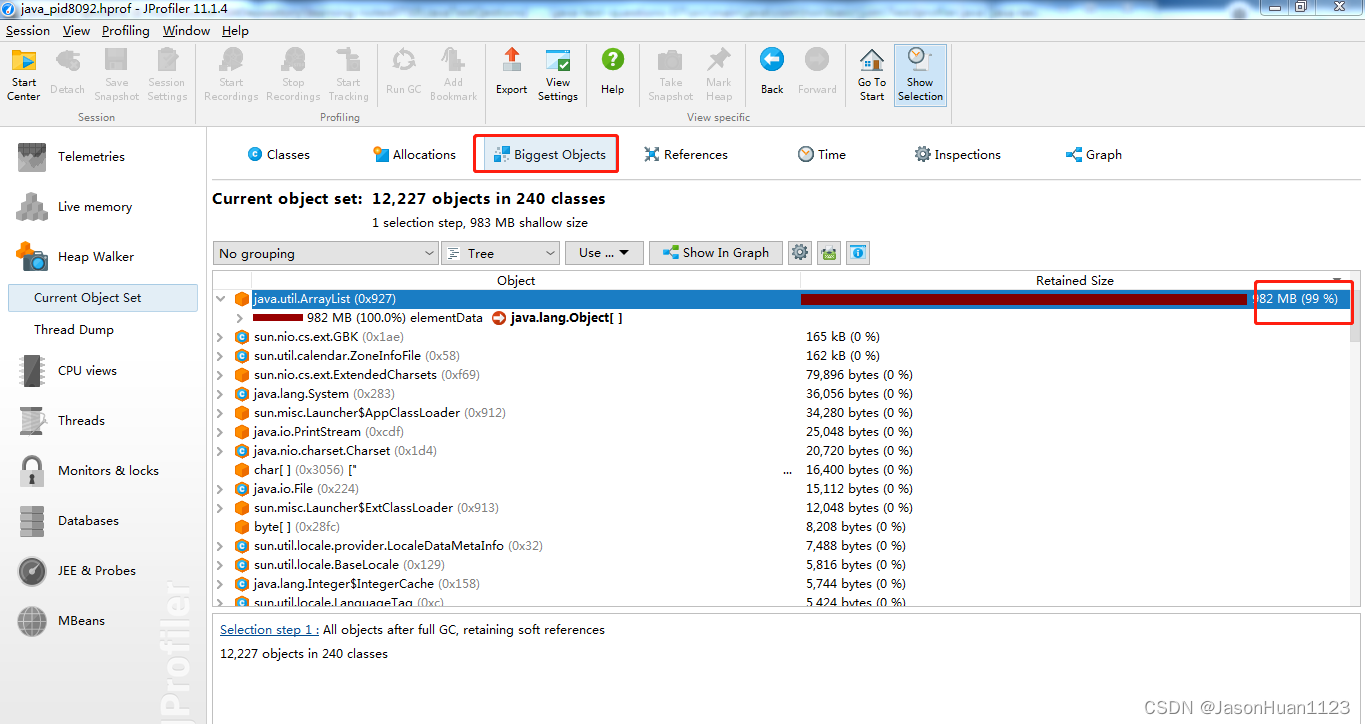Open the Live memory section

pos(94,206)
